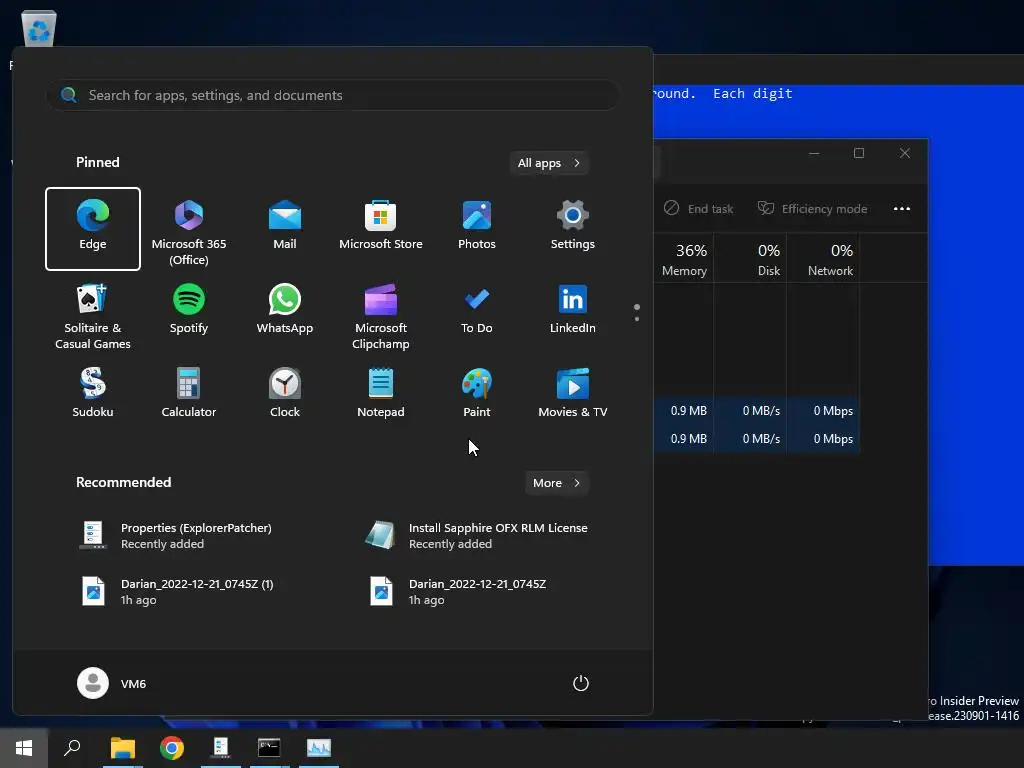Screen dimensions: 1024x768
Task: Click the Start menu search box
Action: [x=332, y=95]
